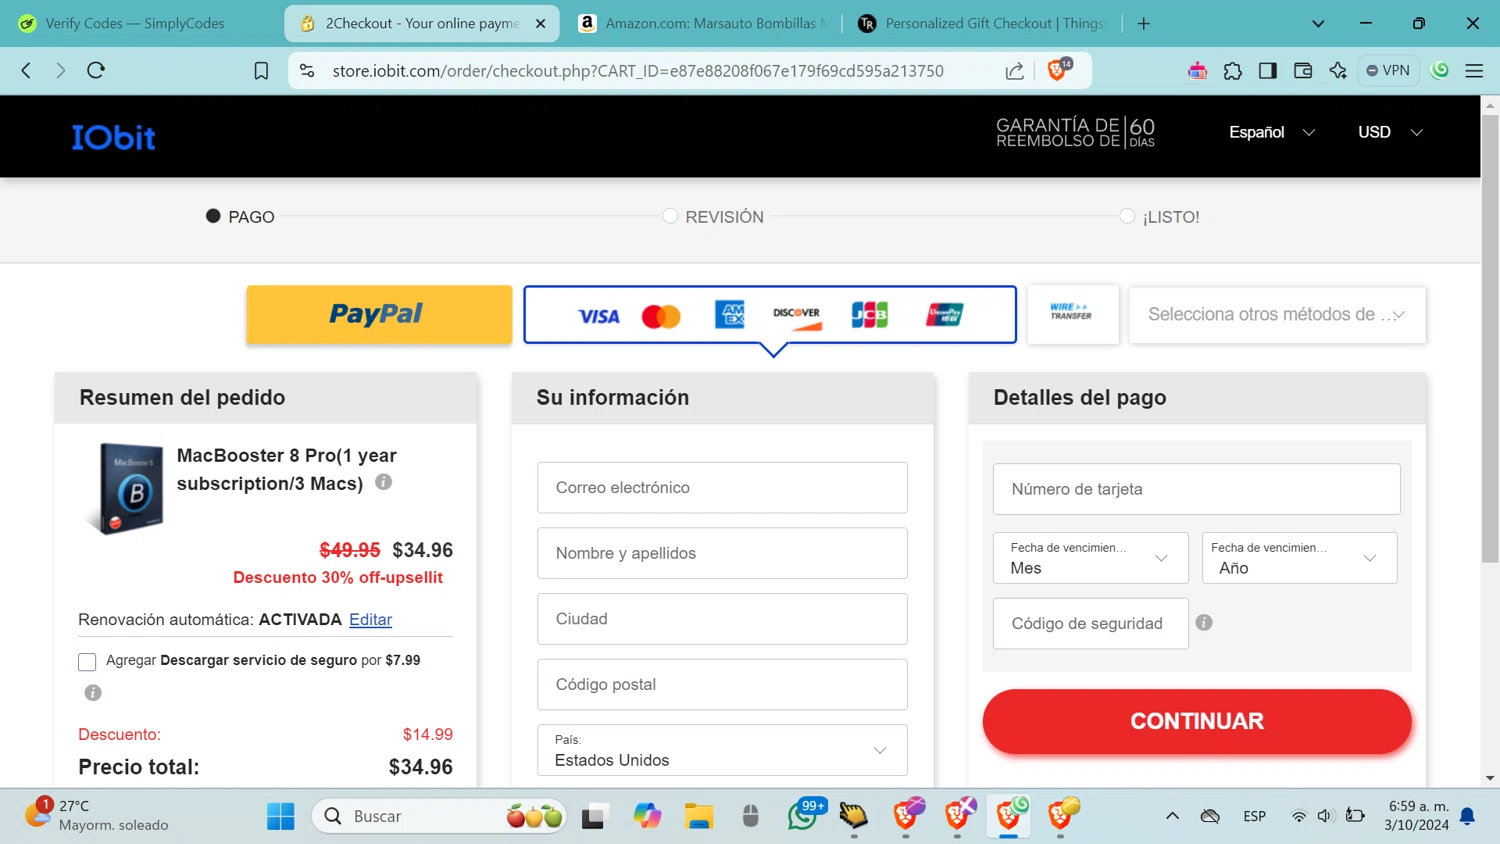The width and height of the screenshot is (1500, 844).
Task: Select Visa card logo
Action: tap(598, 316)
